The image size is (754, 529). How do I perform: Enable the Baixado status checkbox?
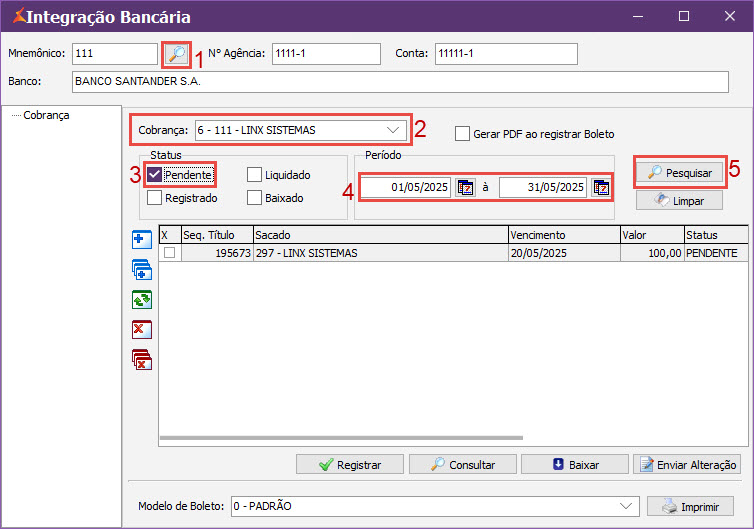(254, 198)
